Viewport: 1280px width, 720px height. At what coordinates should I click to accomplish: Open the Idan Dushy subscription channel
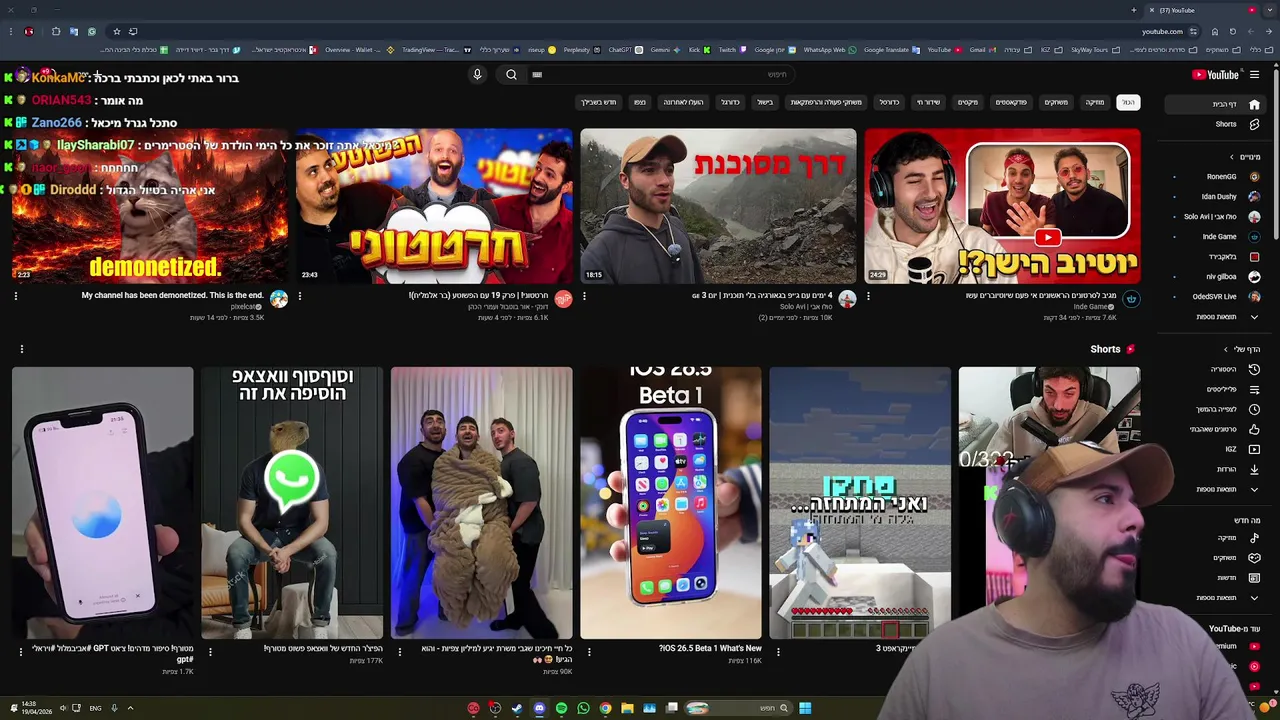1213,197
